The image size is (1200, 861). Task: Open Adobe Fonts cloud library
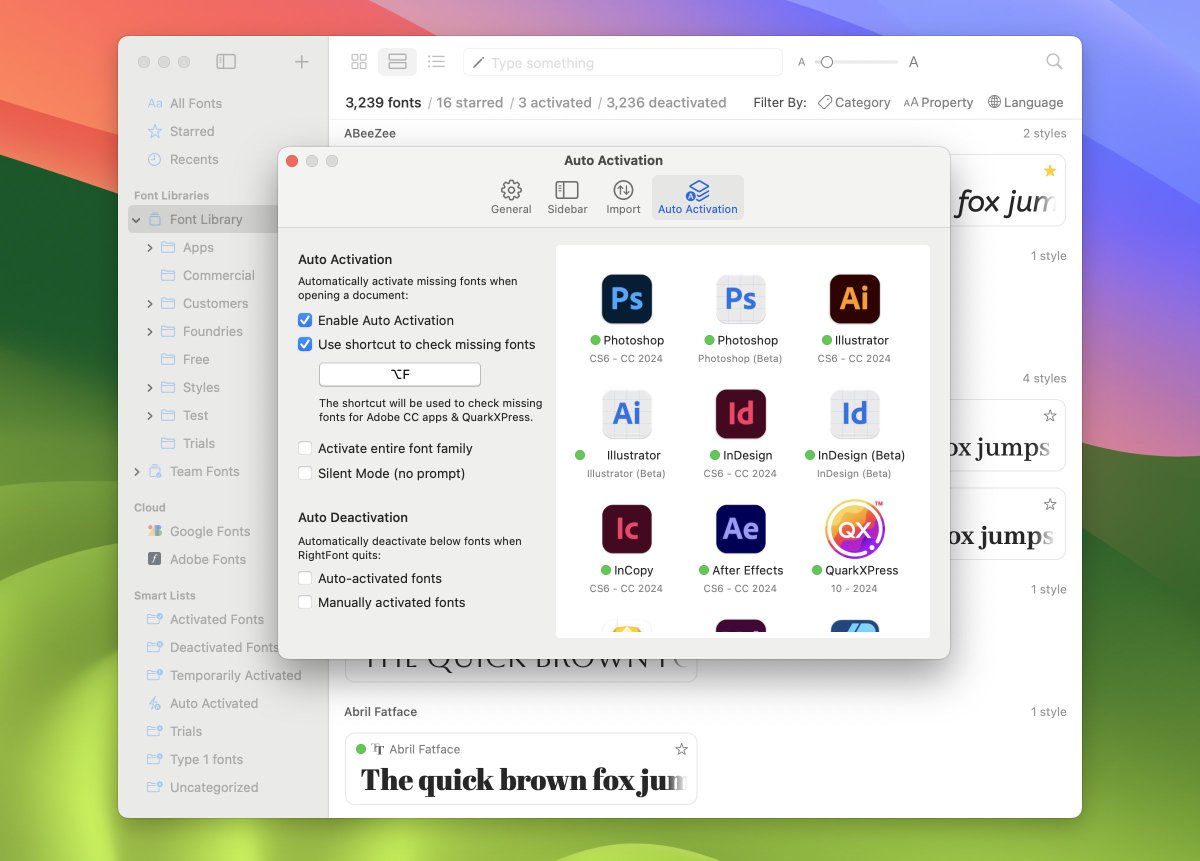pyautogui.click(x=208, y=559)
